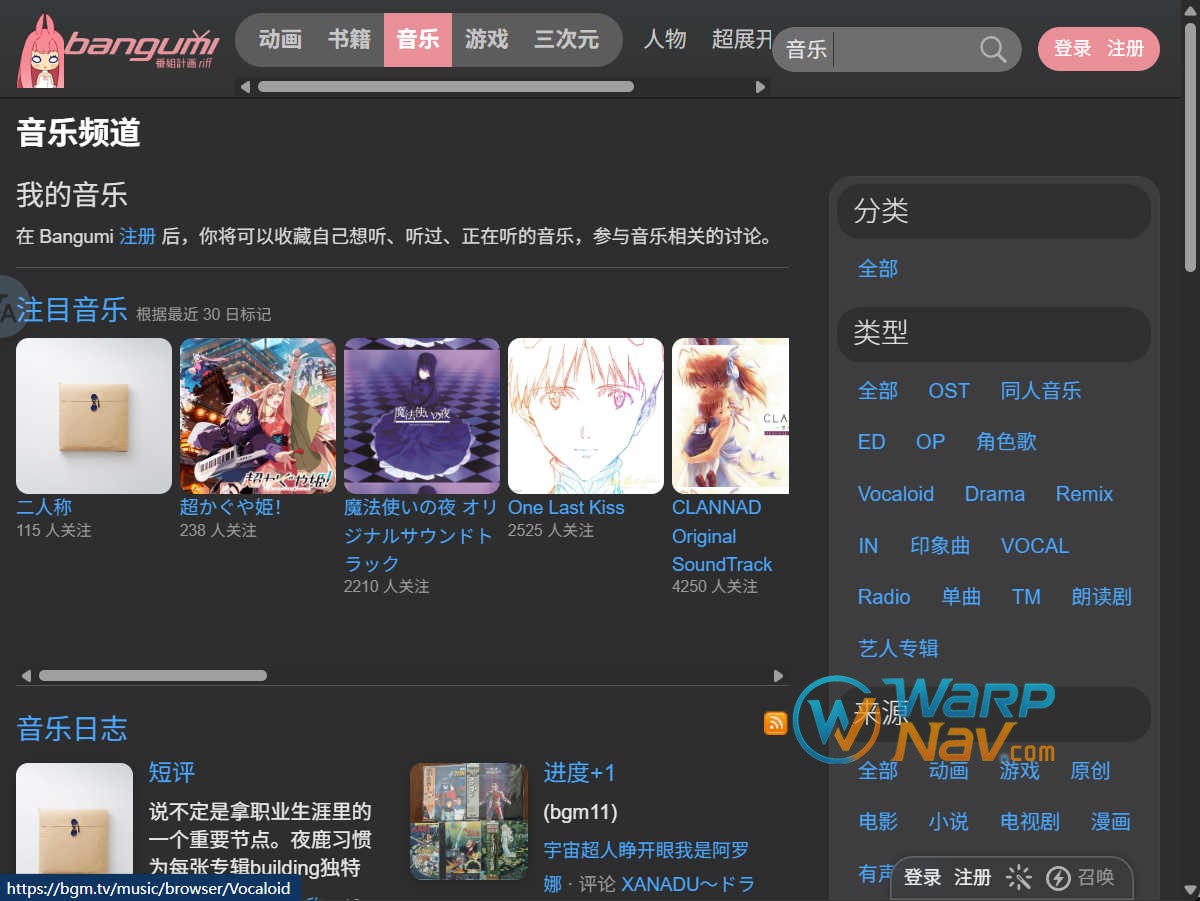Open the orange RSS feed icon
This screenshot has height=901, width=1200.
point(775,723)
